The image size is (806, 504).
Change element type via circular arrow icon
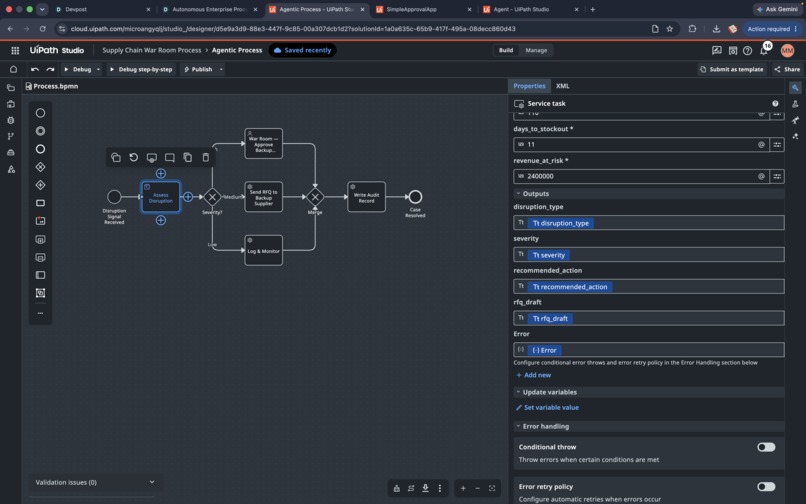134,157
